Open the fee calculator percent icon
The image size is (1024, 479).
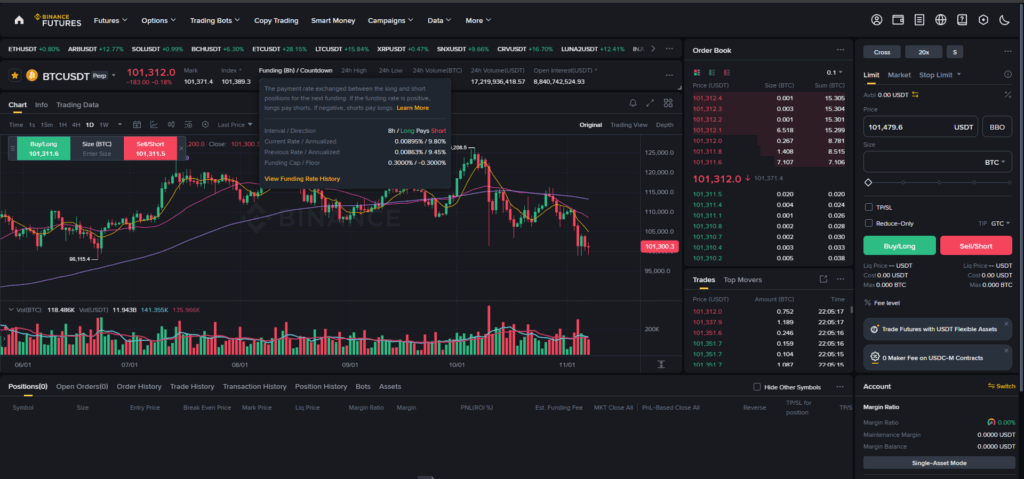pyautogui.click(x=866, y=303)
